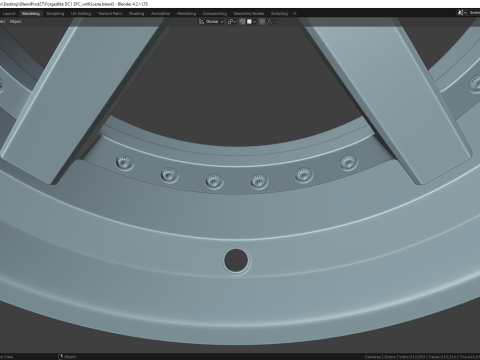The image size is (480, 360).
Task: Add a new workspace with plus icon
Action: [x=295, y=14]
